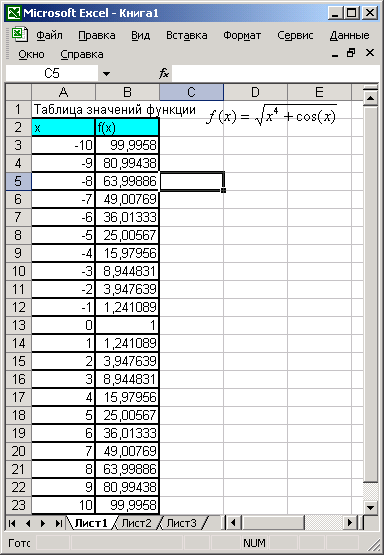Screen dimensions: 384x555
Task: Select row 5 header
Action: click(19, 181)
